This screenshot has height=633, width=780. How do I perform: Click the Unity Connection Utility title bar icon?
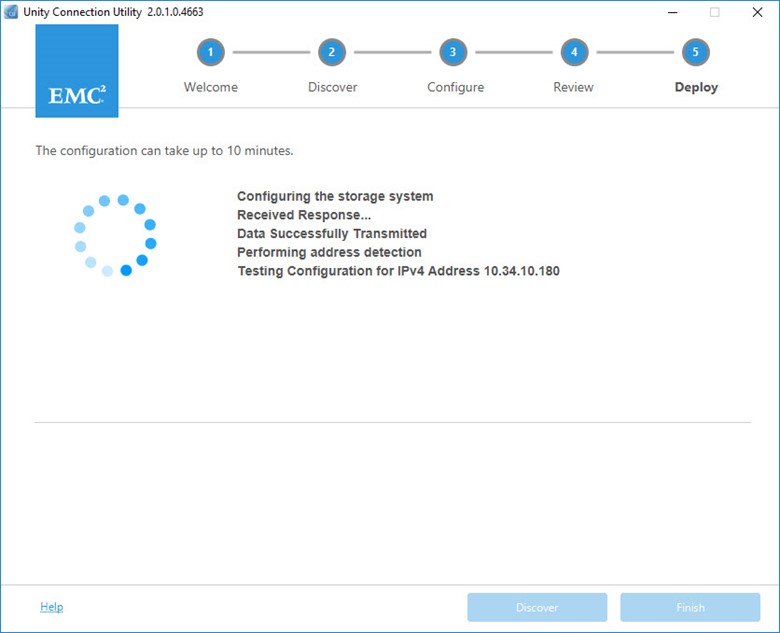pos(10,12)
